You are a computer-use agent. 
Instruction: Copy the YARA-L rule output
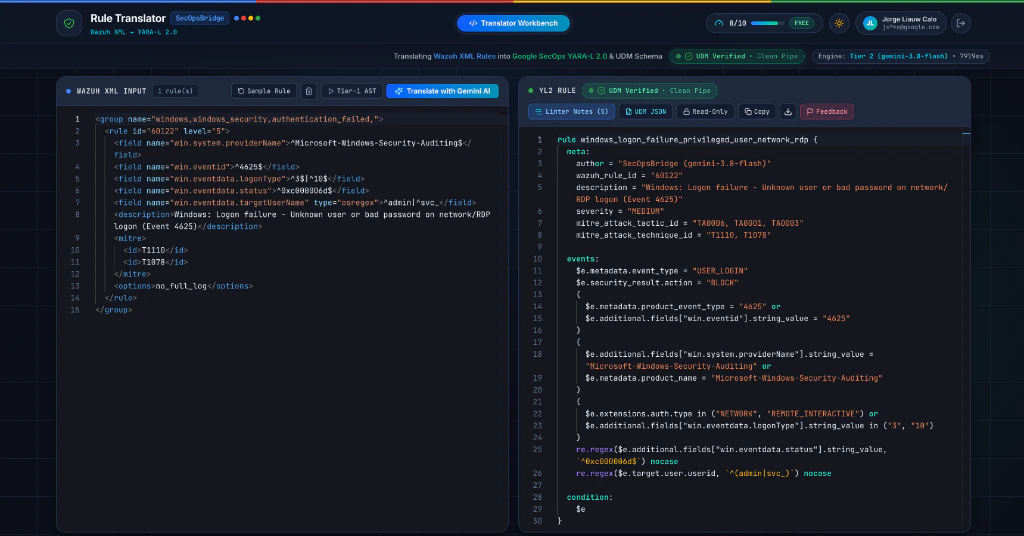757,112
